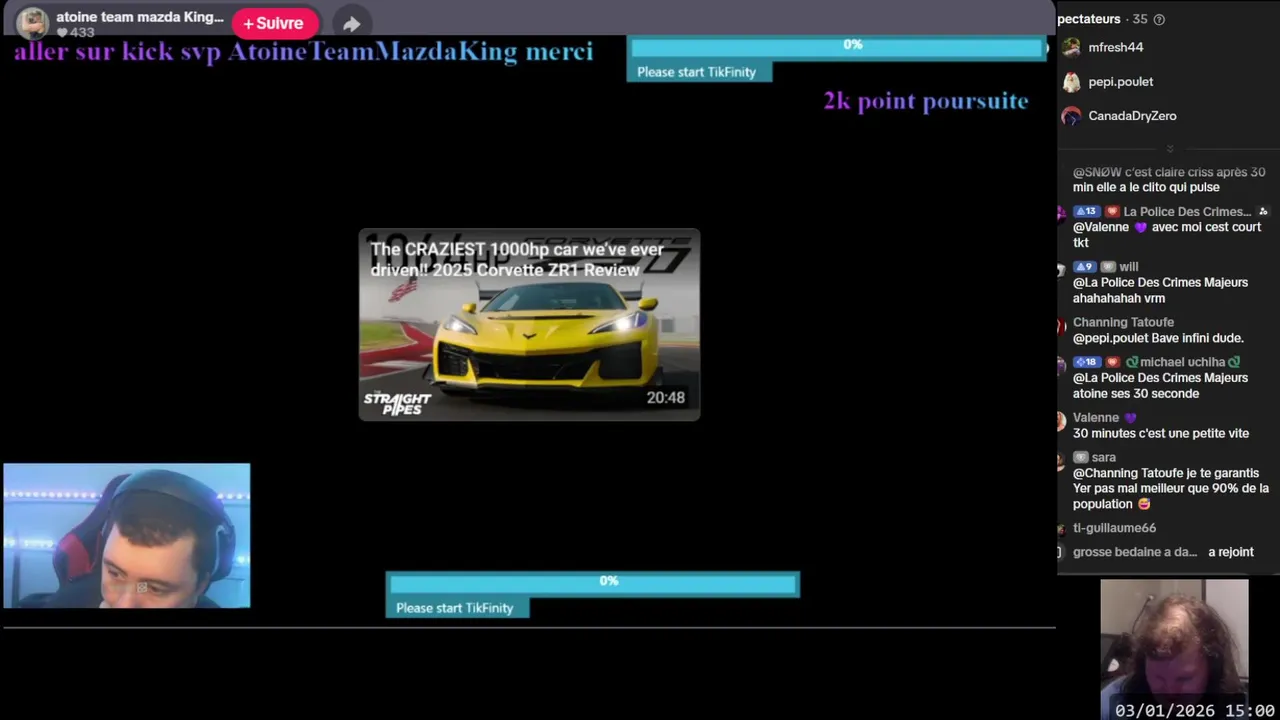Image resolution: width=1280 pixels, height=720 pixels.
Task: Click the level 18 badge beside michael uchiha
Action: pos(1086,362)
